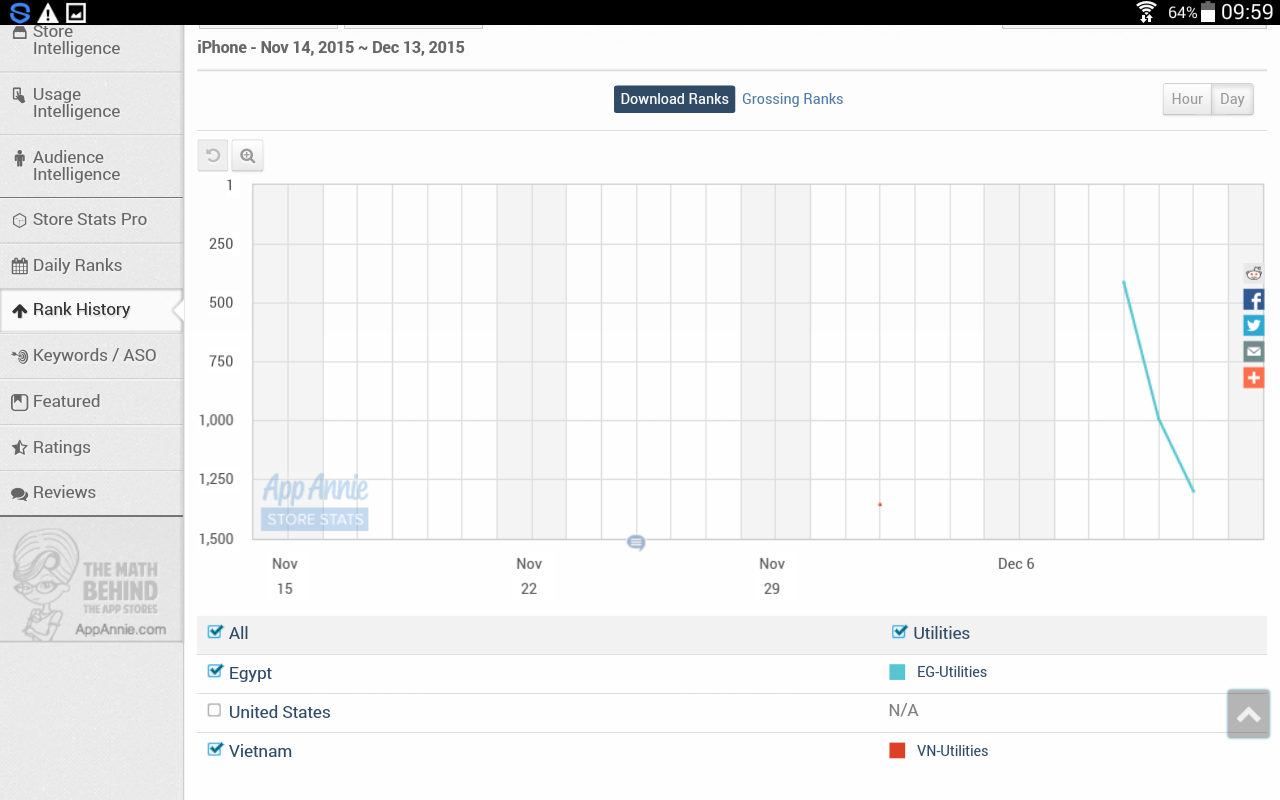The width and height of the screenshot is (1280, 800).
Task: Click the Ratings star icon
Action: 19,448
